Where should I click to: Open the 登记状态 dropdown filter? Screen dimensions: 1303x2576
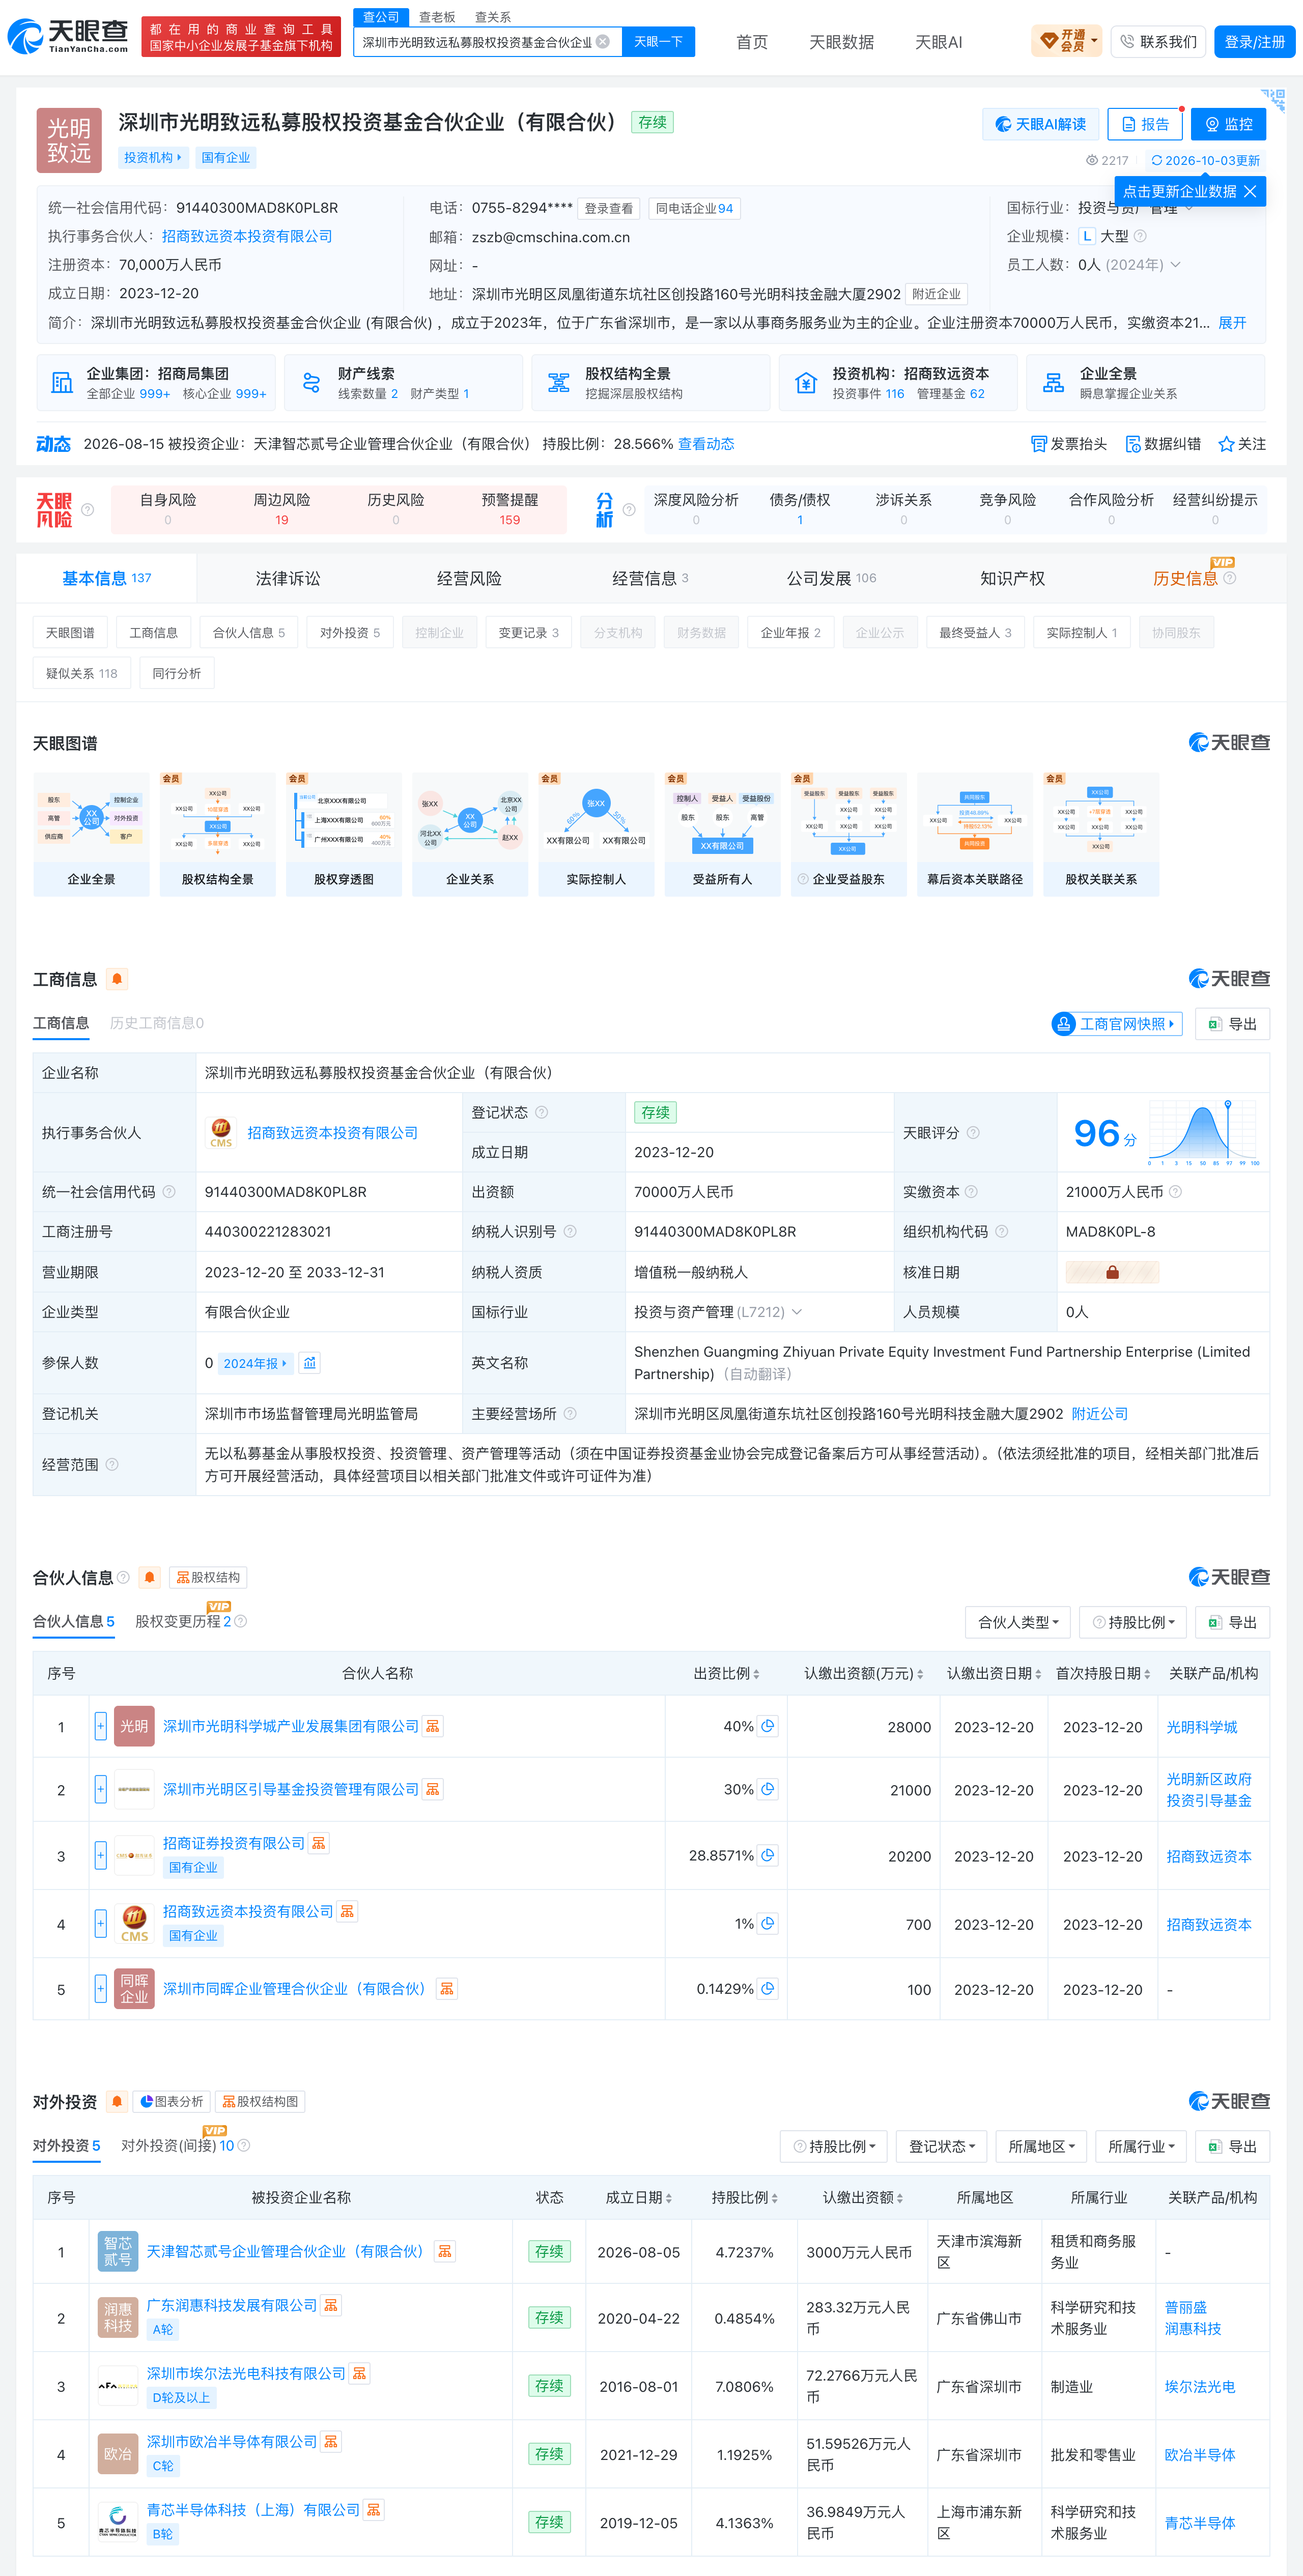pyautogui.click(x=942, y=2146)
